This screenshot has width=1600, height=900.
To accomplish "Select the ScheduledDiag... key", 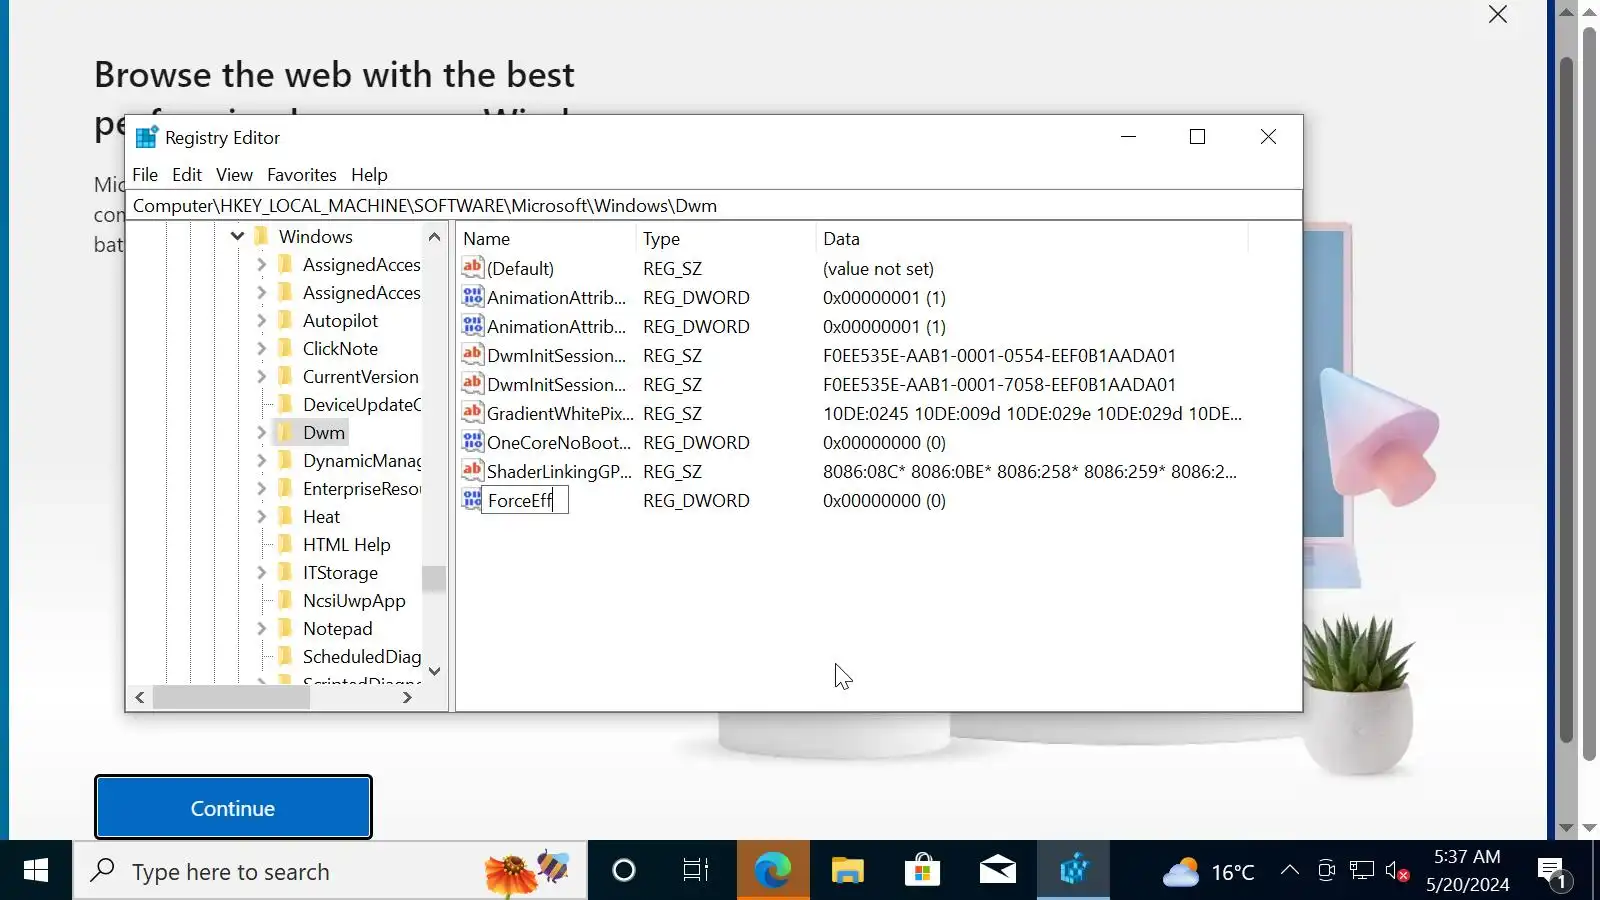I will click(362, 656).
